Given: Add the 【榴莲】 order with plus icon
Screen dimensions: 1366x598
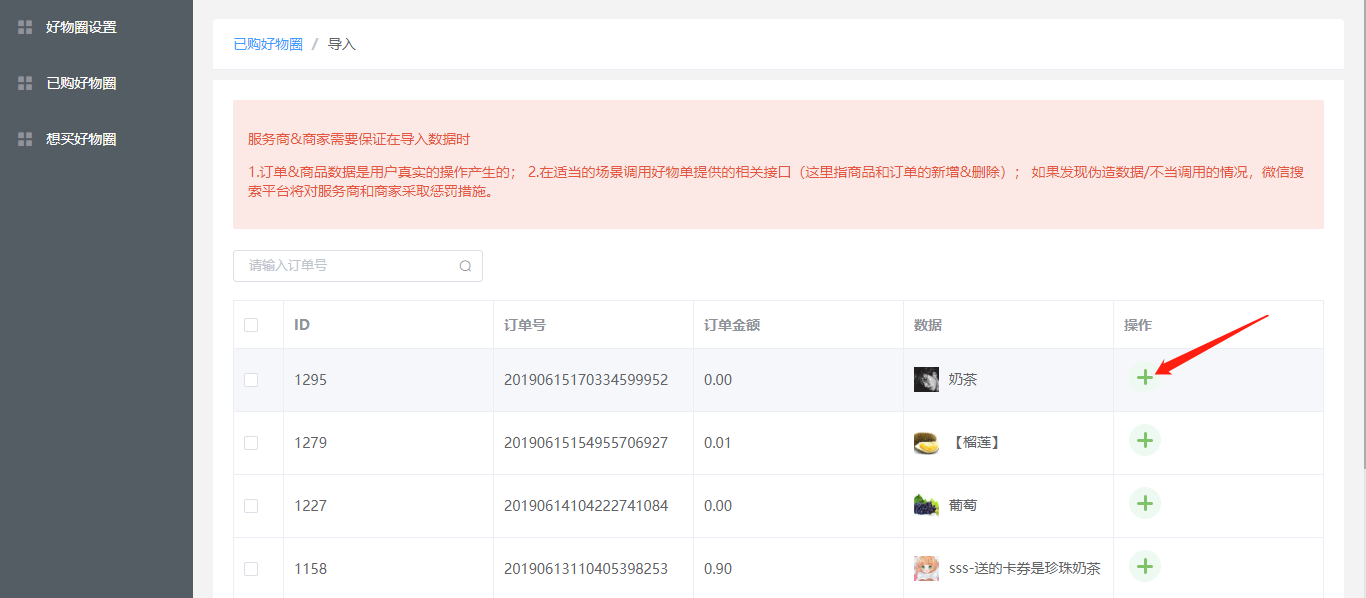Looking at the screenshot, I should pos(1144,440).
